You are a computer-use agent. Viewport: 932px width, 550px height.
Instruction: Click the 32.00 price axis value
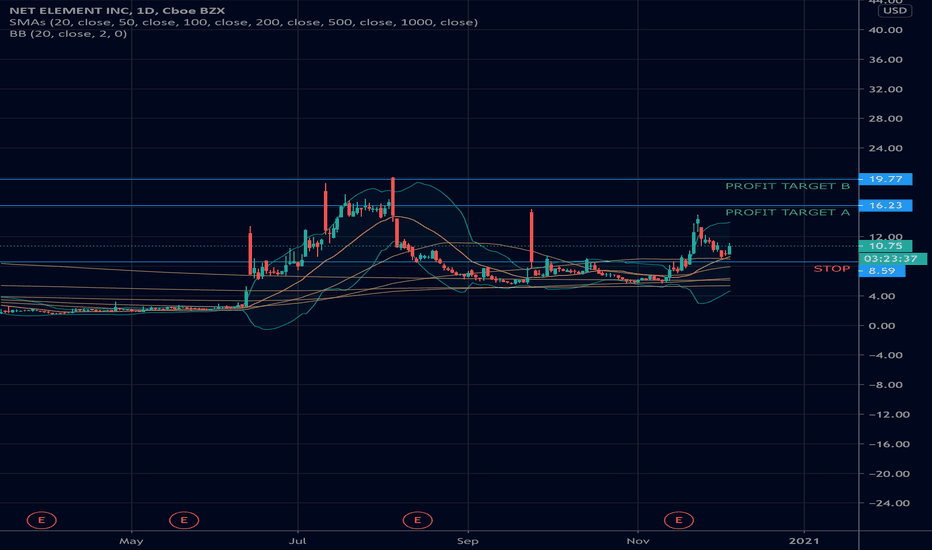coord(885,90)
